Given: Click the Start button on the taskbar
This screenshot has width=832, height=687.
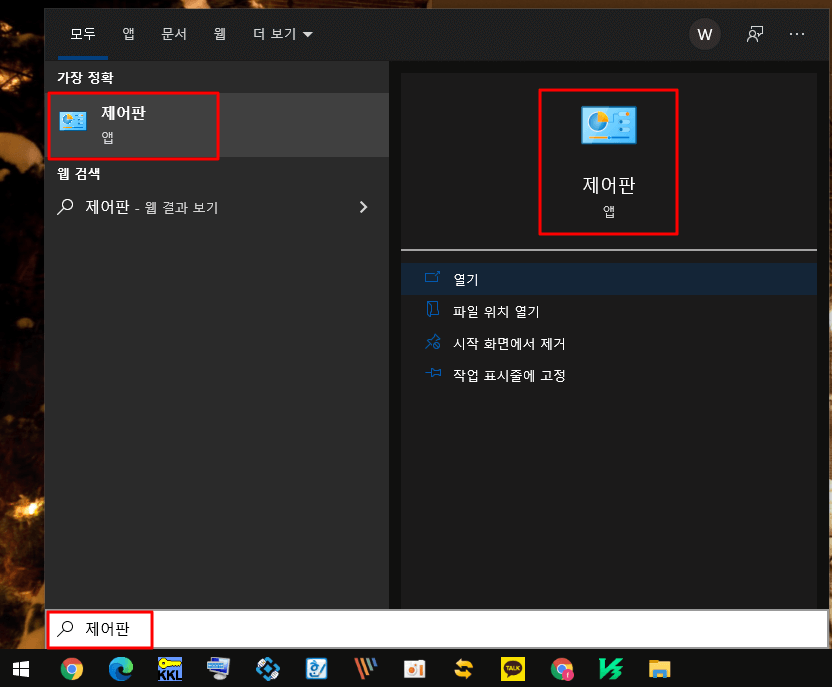Looking at the screenshot, I should click(20, 669).
